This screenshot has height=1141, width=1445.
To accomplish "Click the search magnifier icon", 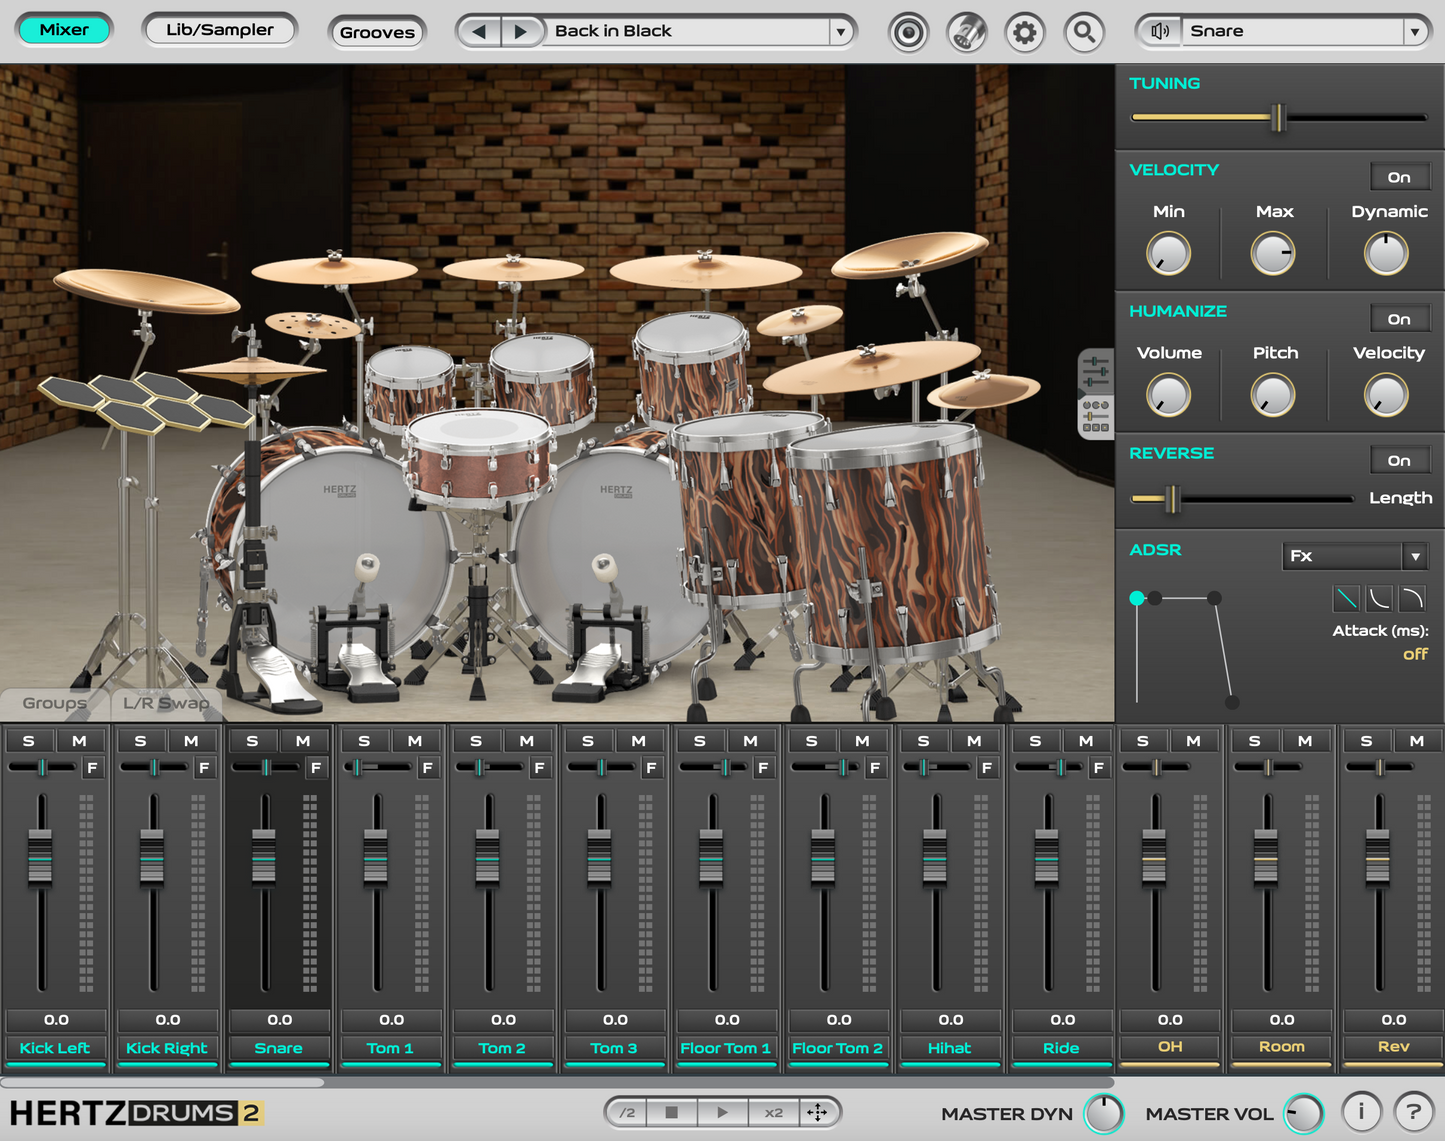I will pos(1084,31).
